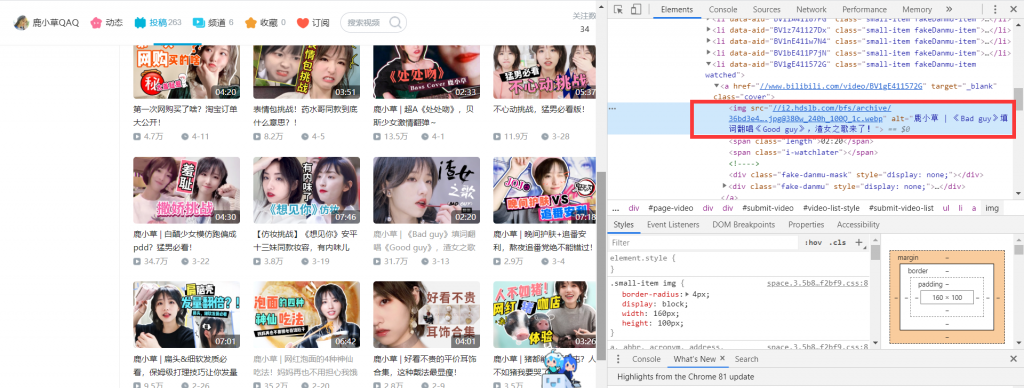Click the orange 收藏 star icon

click(251, 23)
